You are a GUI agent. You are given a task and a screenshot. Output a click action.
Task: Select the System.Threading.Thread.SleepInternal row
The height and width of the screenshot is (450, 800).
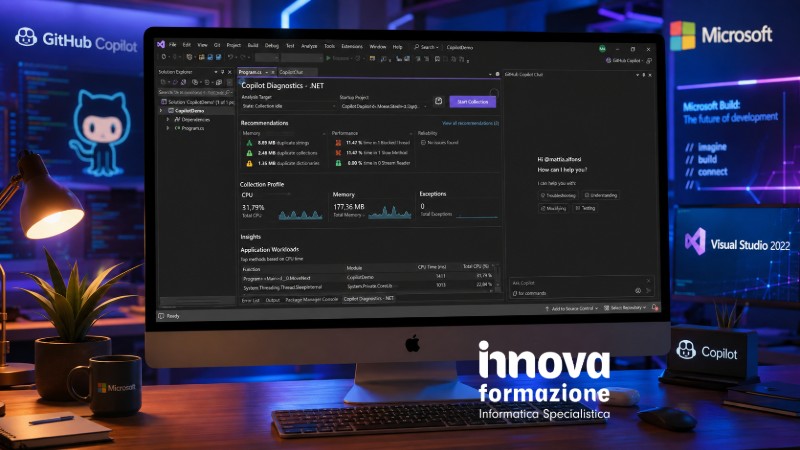(x=366, y=287)
